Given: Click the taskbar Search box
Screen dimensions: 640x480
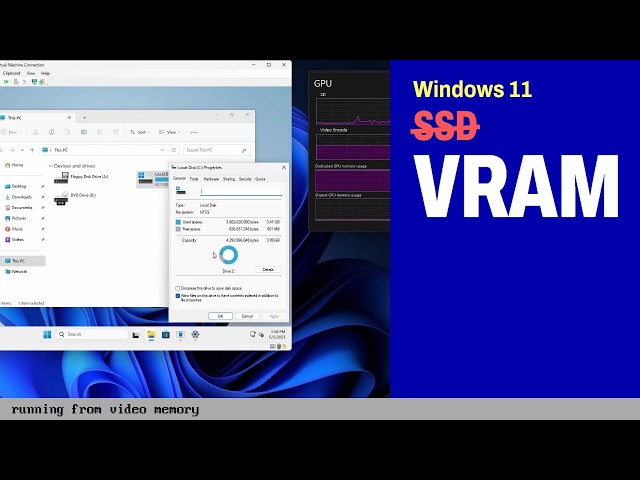Looking at the screenshot, I should point(92,335).
